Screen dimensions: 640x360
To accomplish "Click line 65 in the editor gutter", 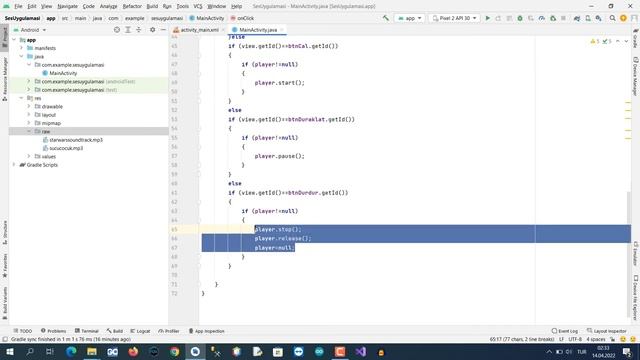I will tap(174, 229).
